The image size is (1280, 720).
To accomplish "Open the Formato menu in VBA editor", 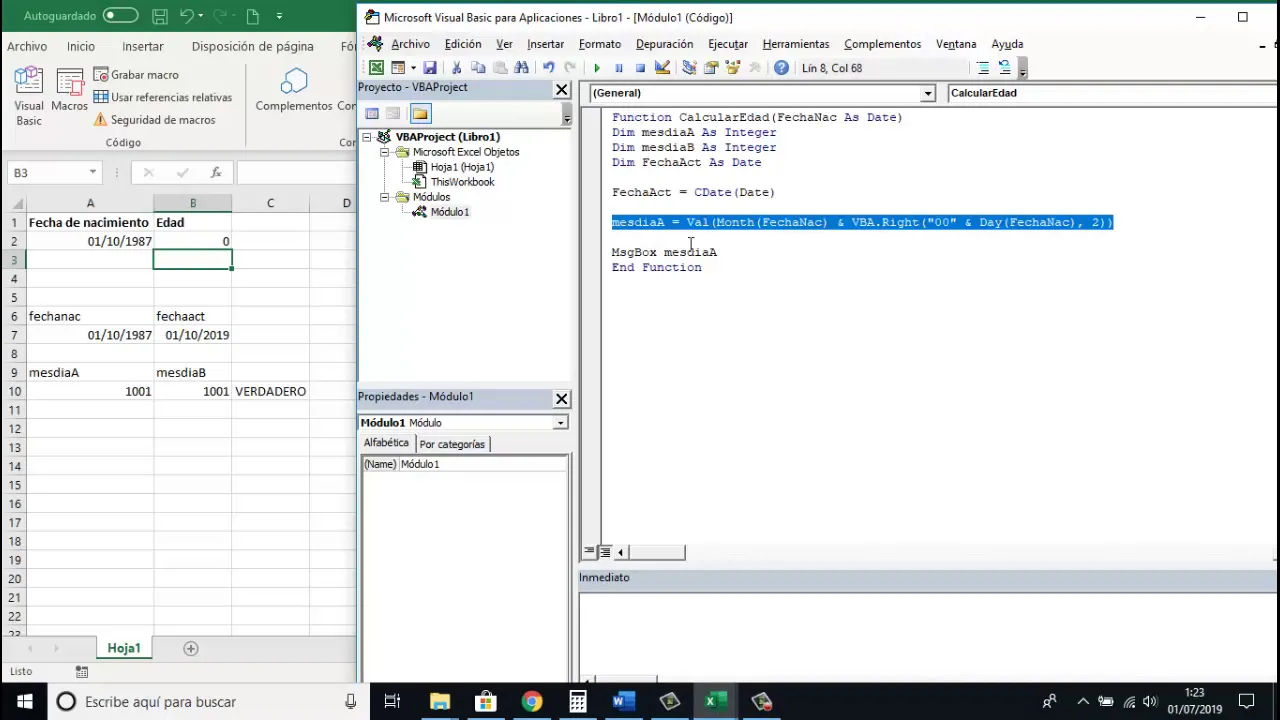I will tap(600, 44).
